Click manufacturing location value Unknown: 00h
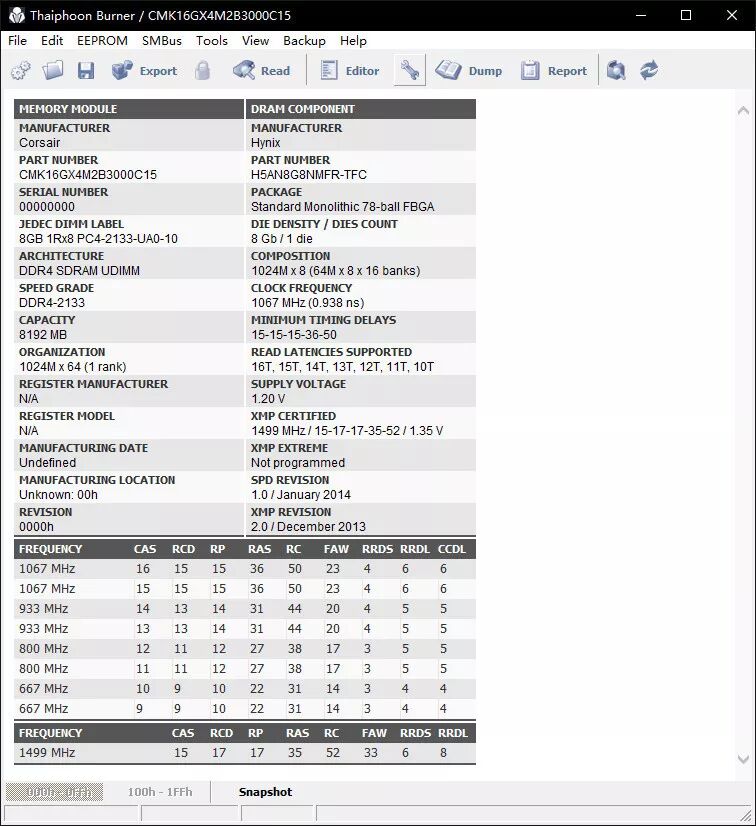The width and height of the screenshot is (756, 826). [x=58, y=495]
